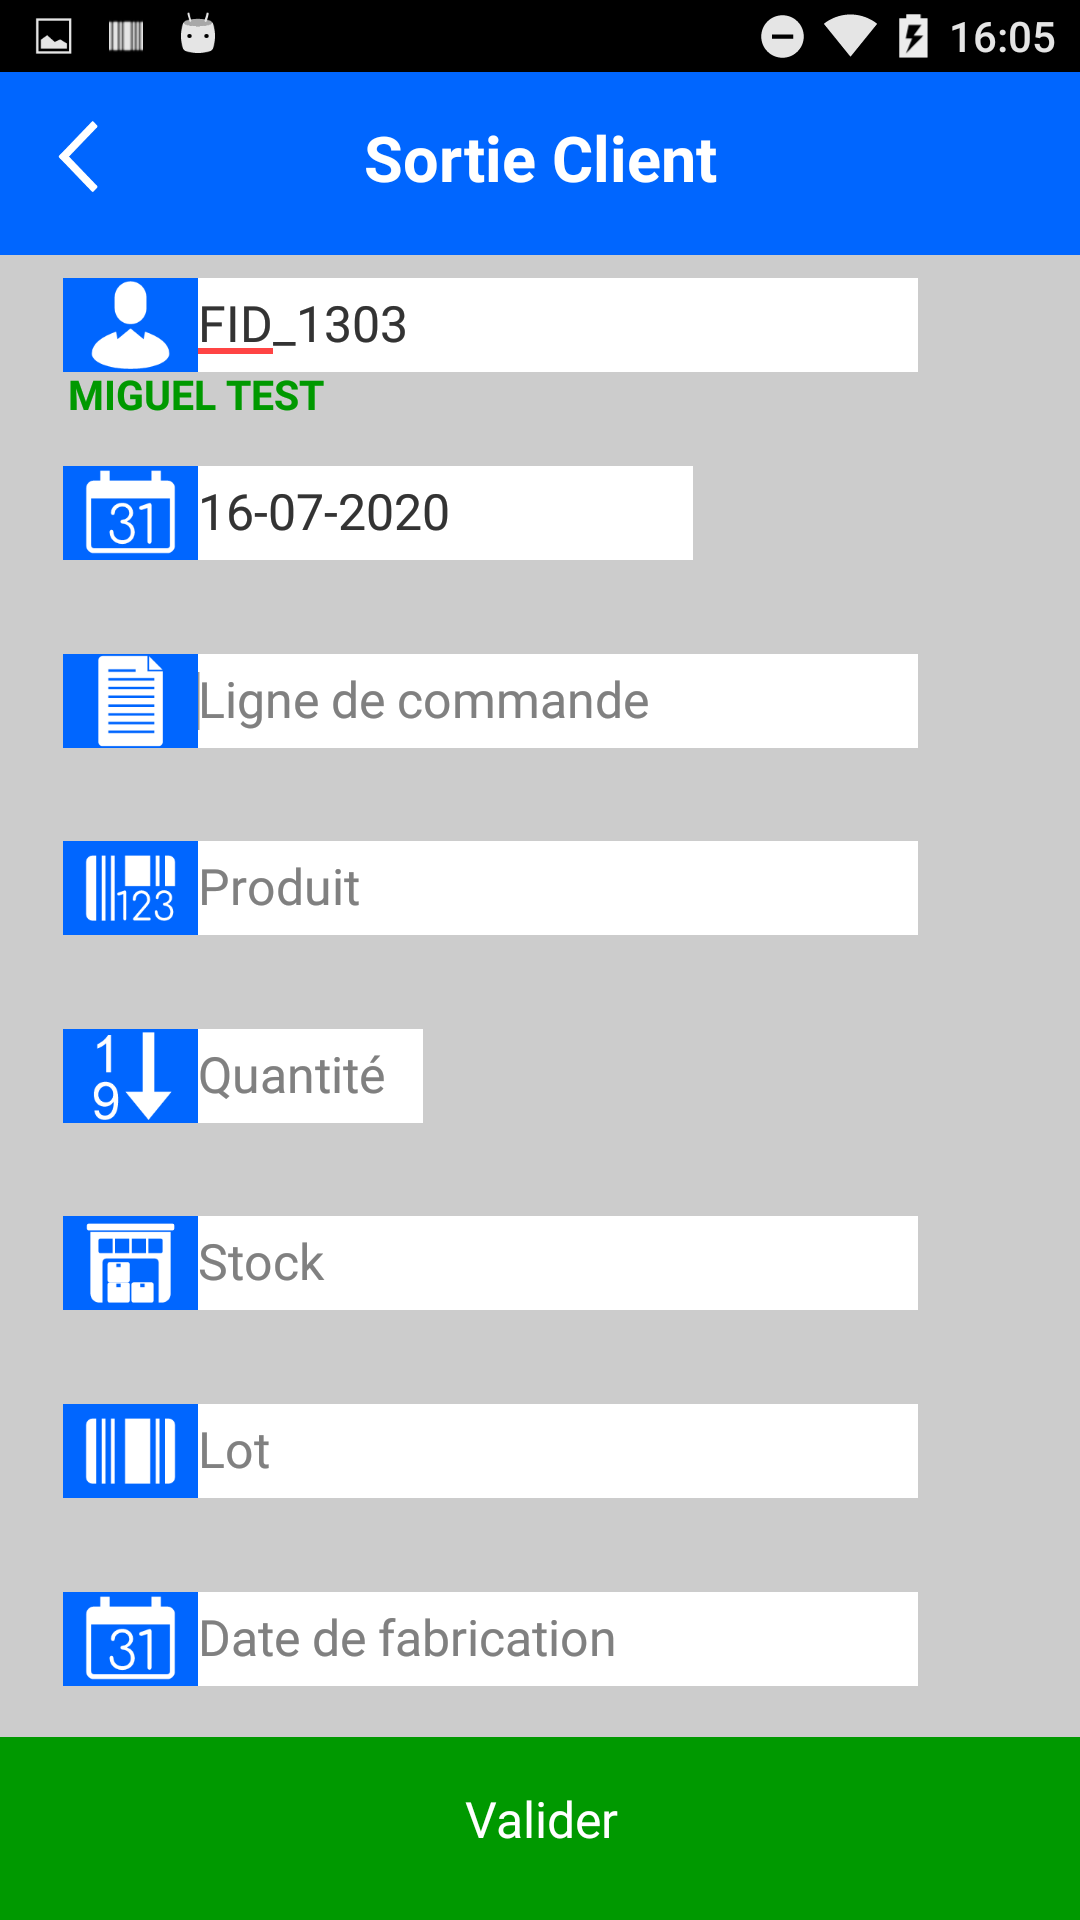Tap the customer profile icon
The height and width of the screenshot is (1920, 1080).
tap(130, 325)
